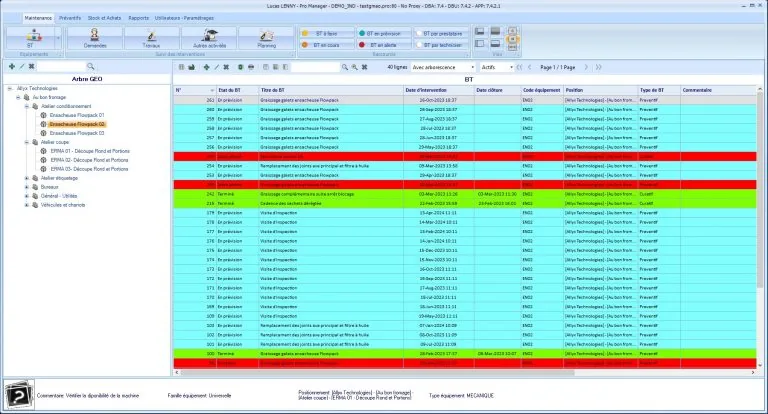Open the Avec arborescence dropdown
768x414 pixels.
[x=473, y=67]
